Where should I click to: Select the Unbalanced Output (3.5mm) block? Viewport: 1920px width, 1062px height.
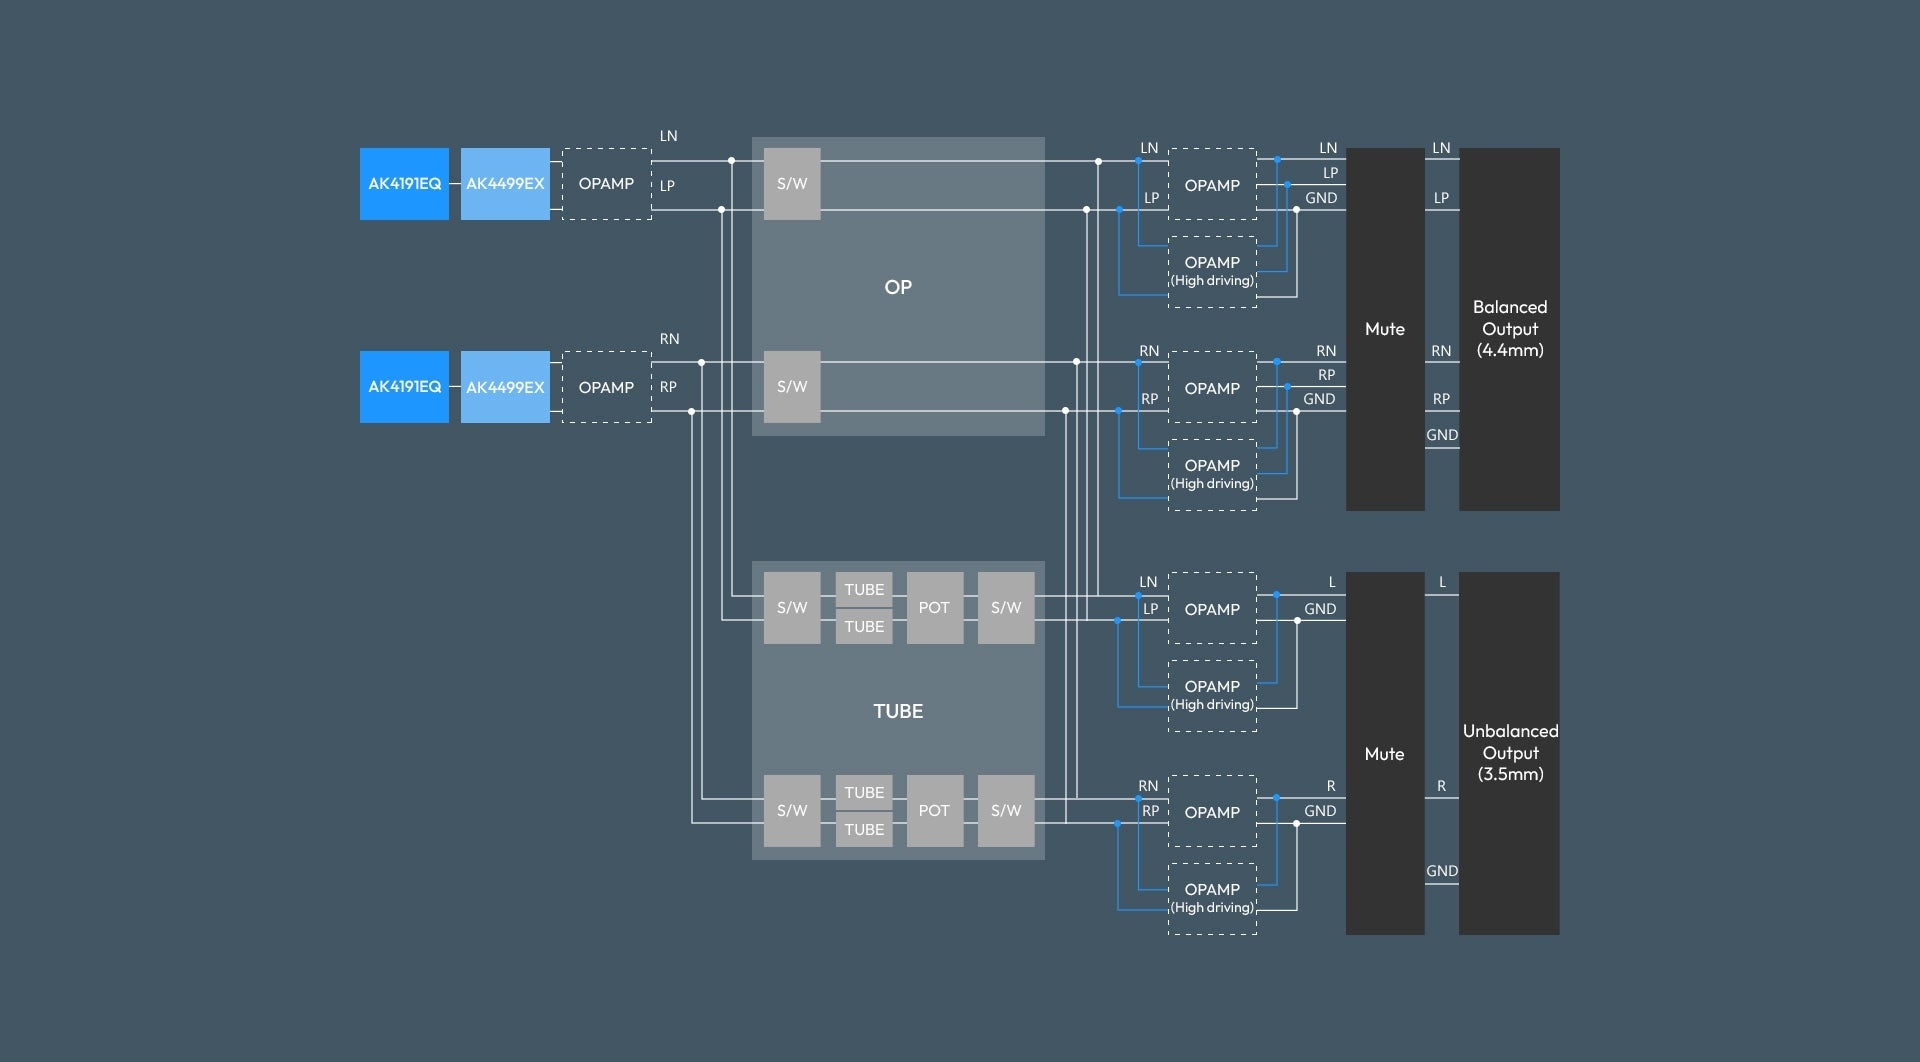pos(1509,754)
